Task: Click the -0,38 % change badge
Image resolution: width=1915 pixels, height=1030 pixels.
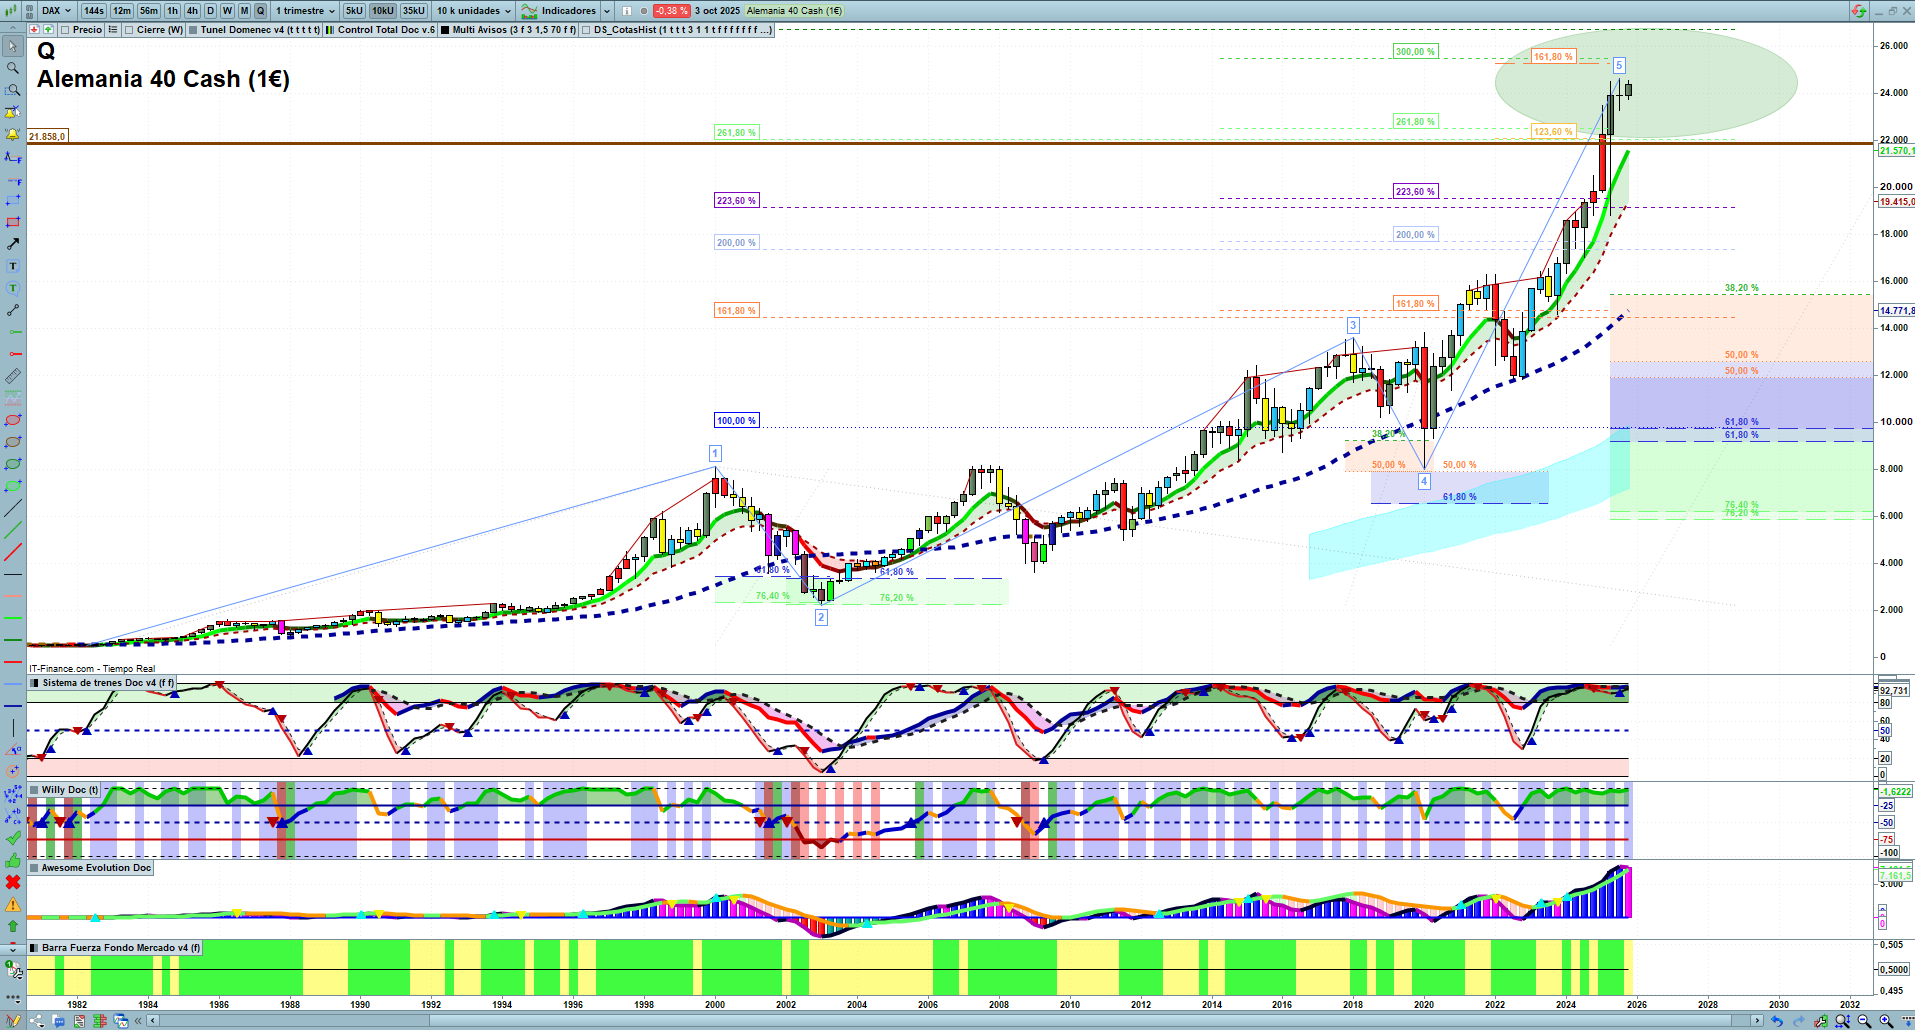Action: [x=671, y=11]
